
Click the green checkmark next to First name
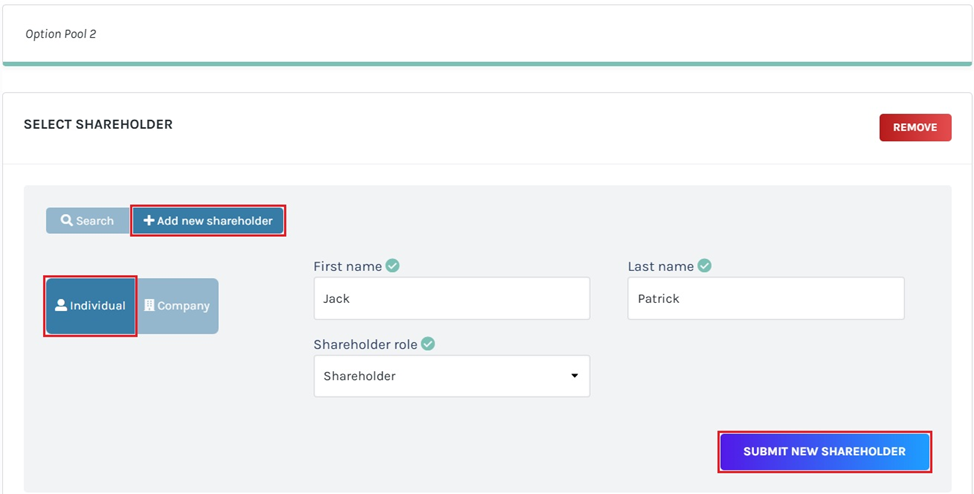(x=393, y=266)
